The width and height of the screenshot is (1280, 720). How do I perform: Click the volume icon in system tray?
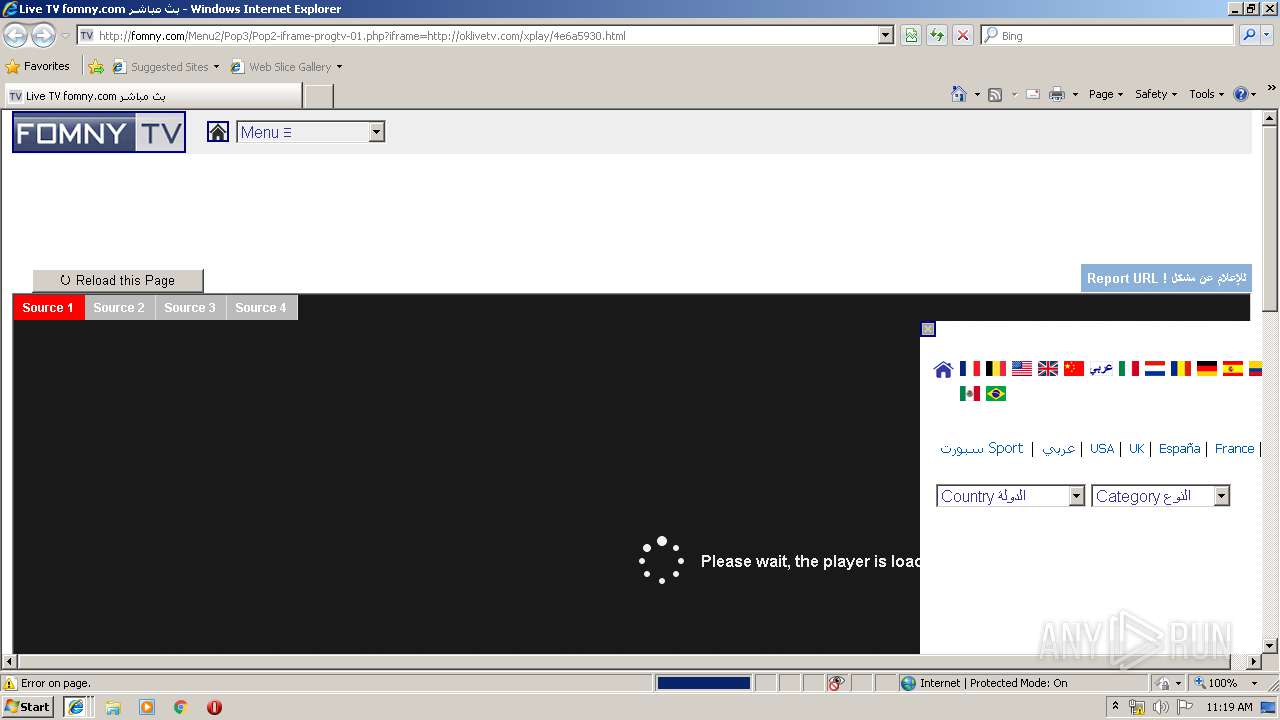(x=1160, y=707)
